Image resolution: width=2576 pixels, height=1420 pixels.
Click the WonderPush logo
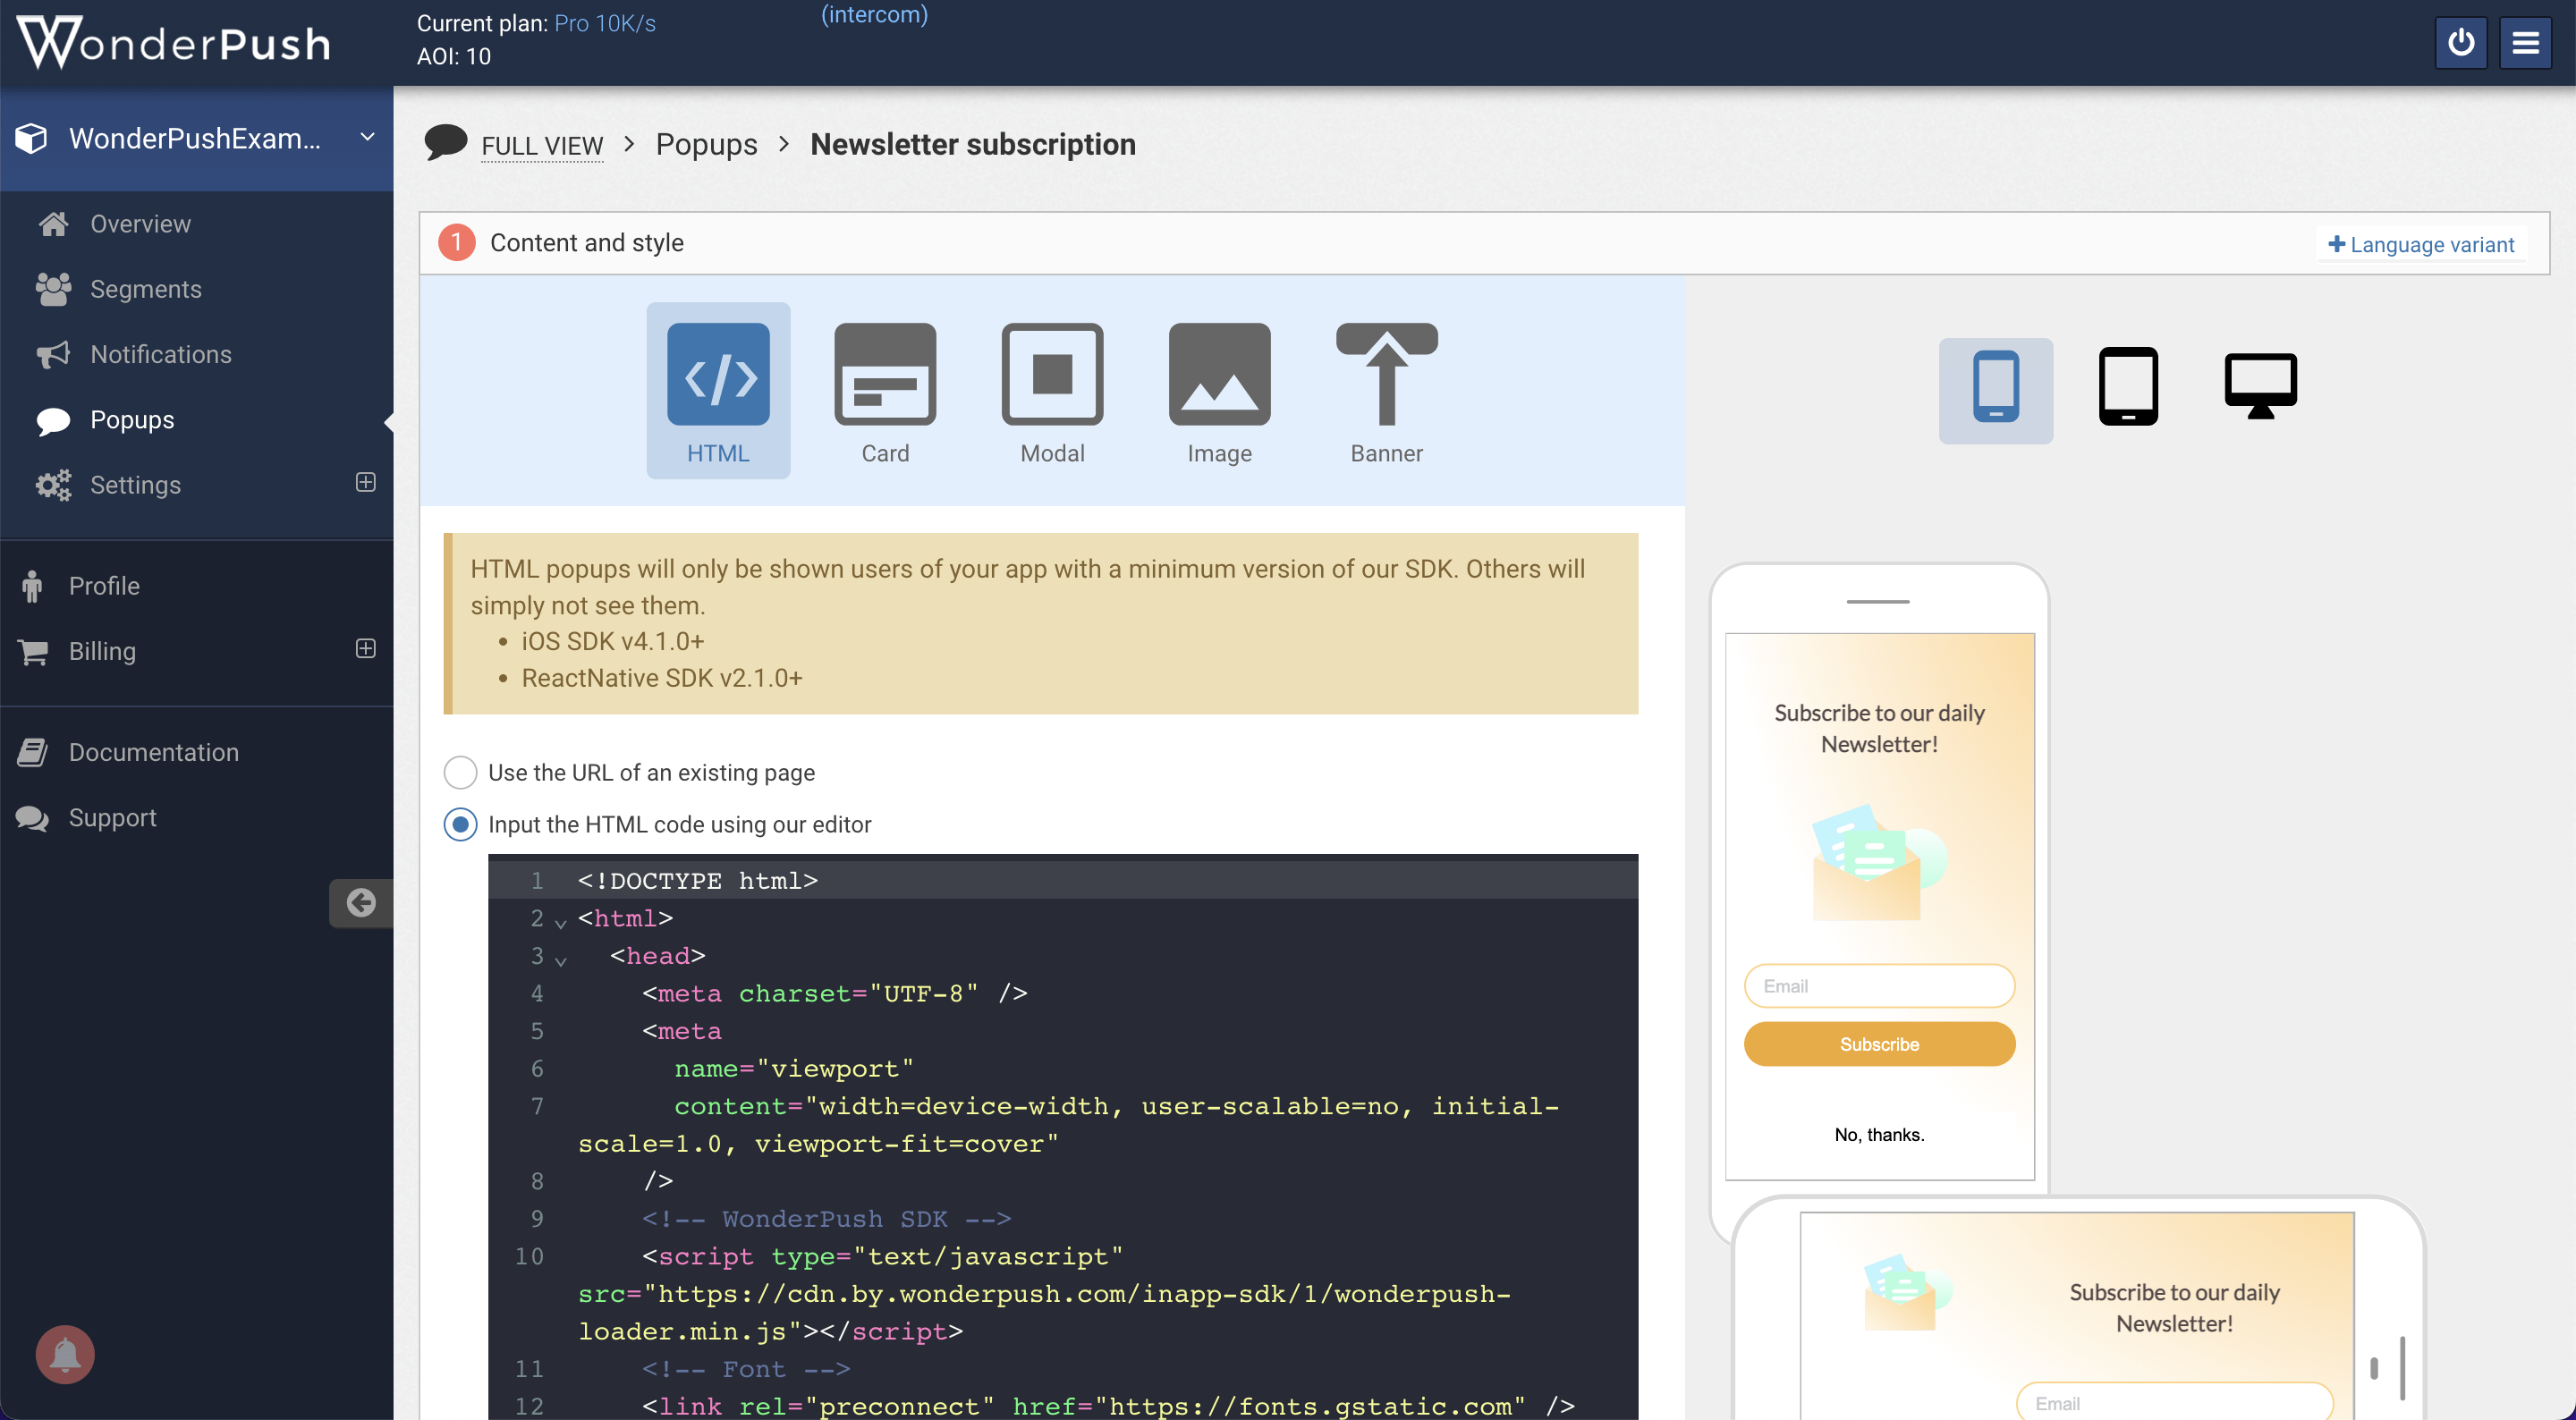click(173, 43)
